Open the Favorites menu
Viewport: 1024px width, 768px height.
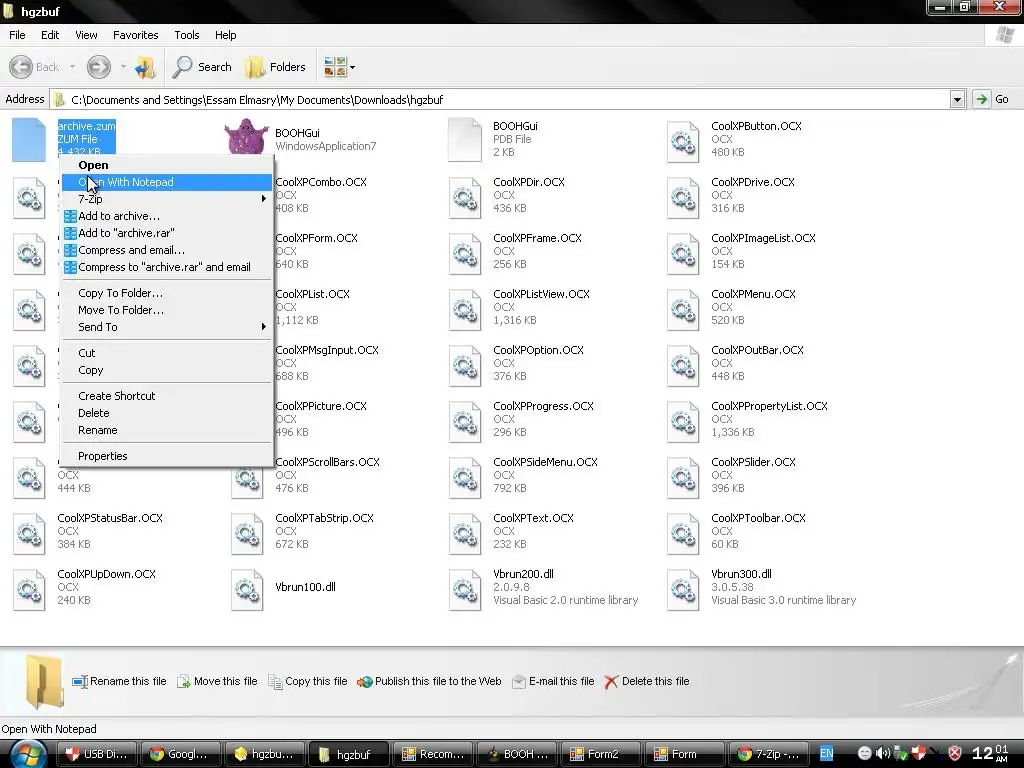point(136,35)
